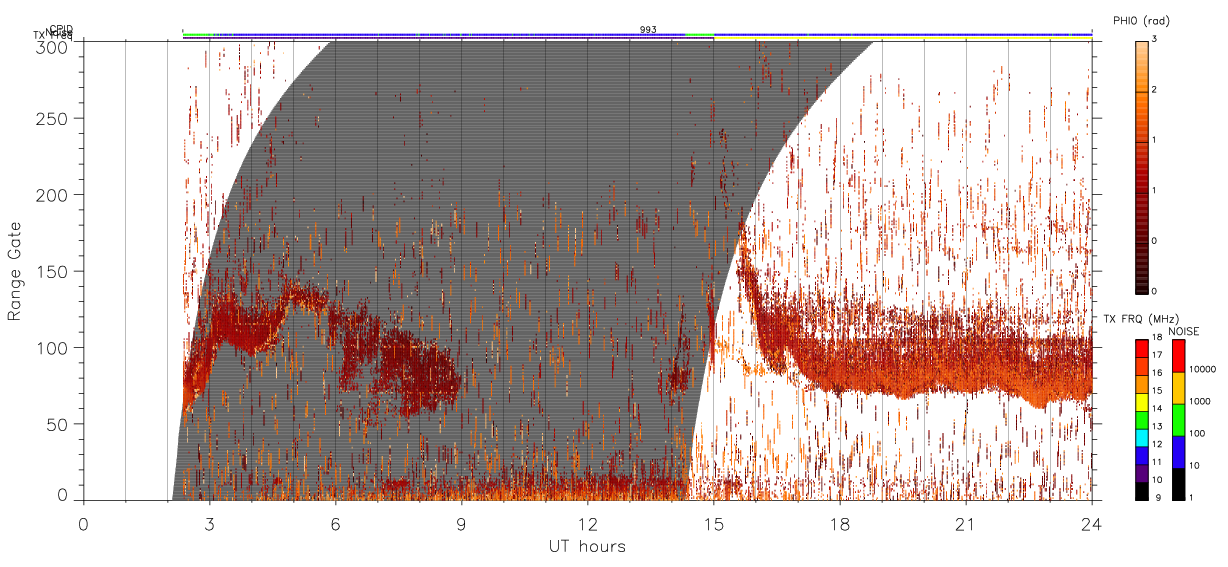Click the y-axis tick label 100
1228x567 pixels.
tap(52, 347)
